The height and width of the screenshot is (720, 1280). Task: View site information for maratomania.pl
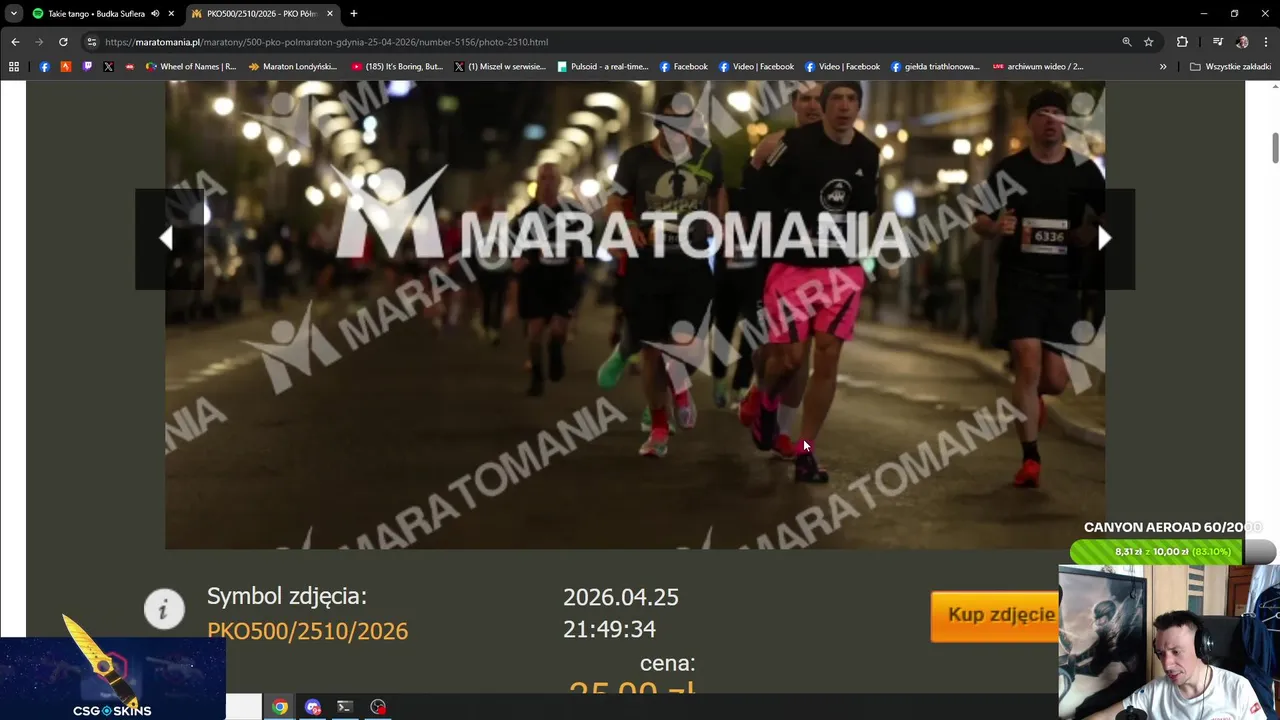91,42
